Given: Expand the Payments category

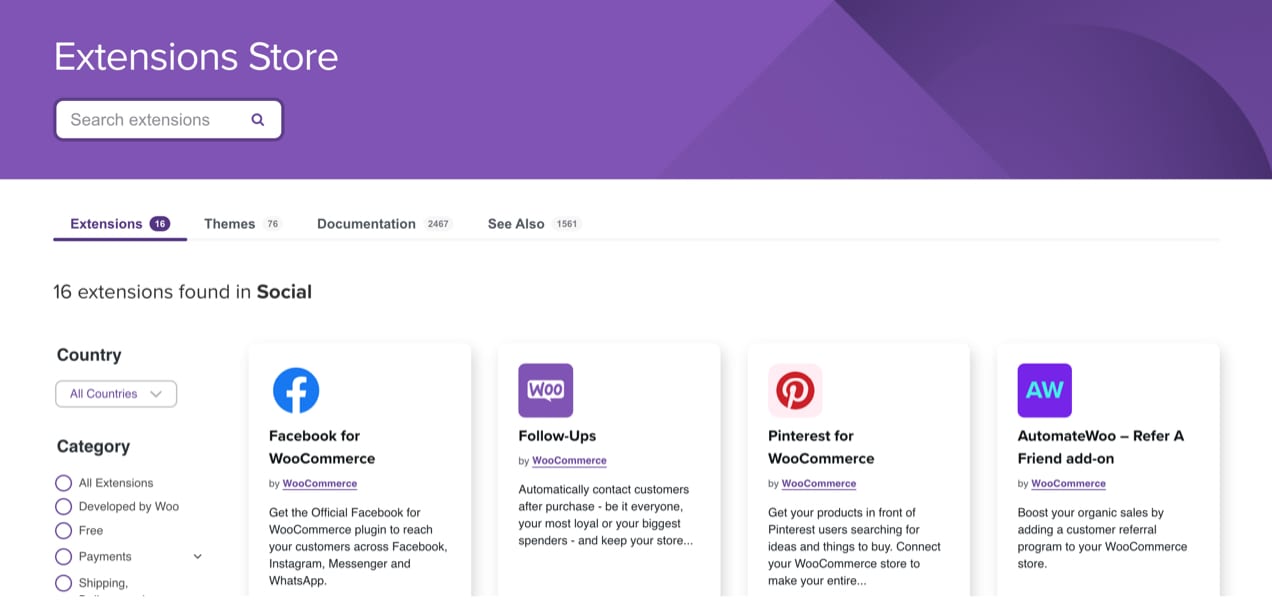Looking at the screenshot, I should [x=197, y=556].
